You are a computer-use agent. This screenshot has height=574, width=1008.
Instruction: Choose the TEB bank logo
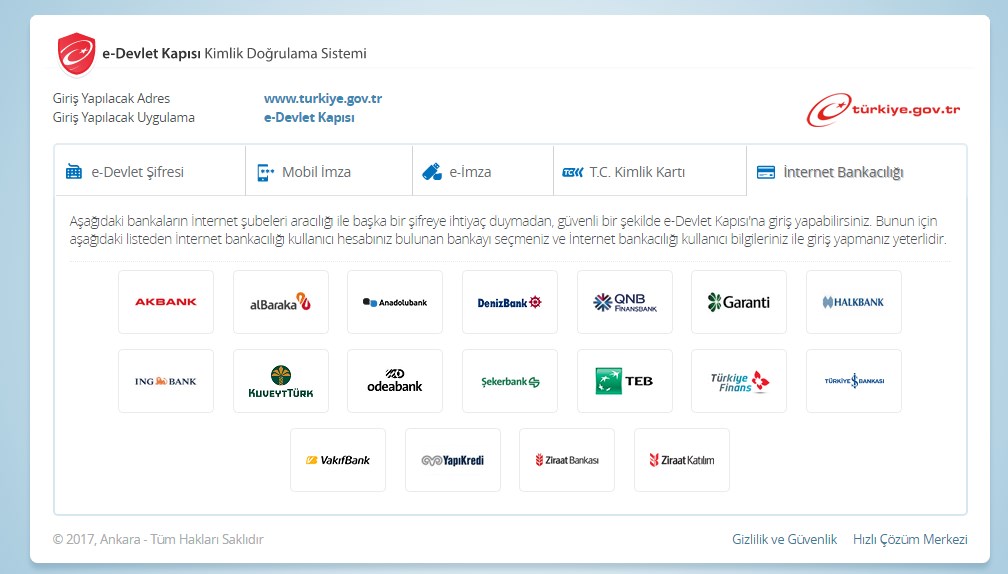[x=625, y=381]
